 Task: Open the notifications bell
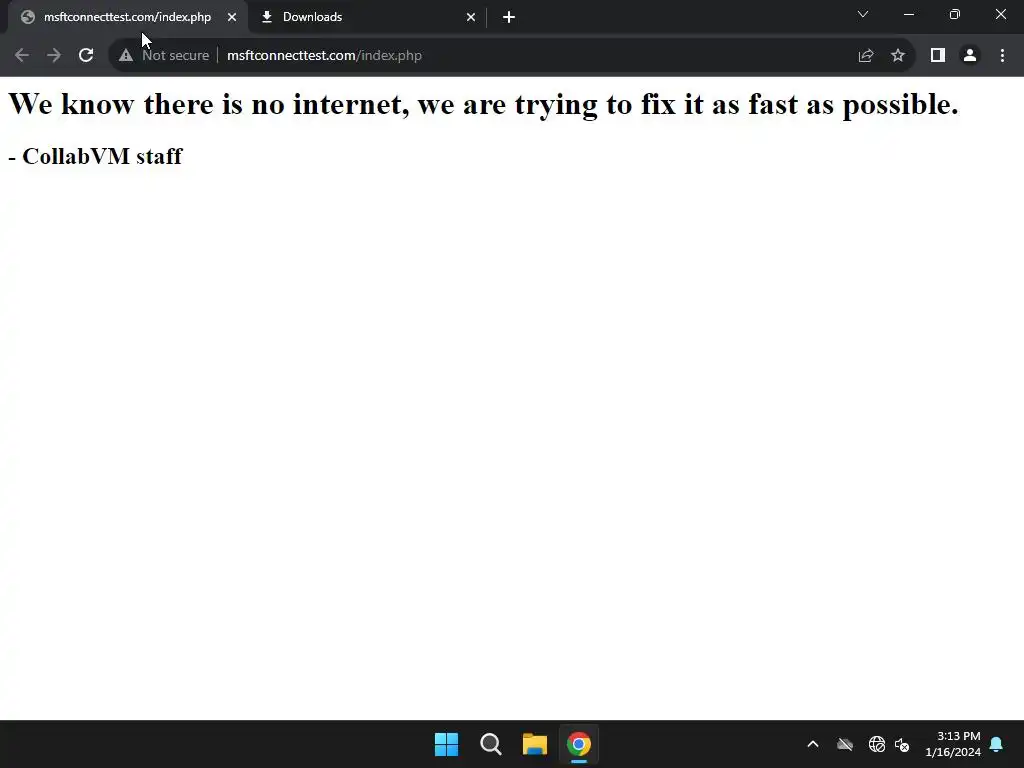coord(997,744)
